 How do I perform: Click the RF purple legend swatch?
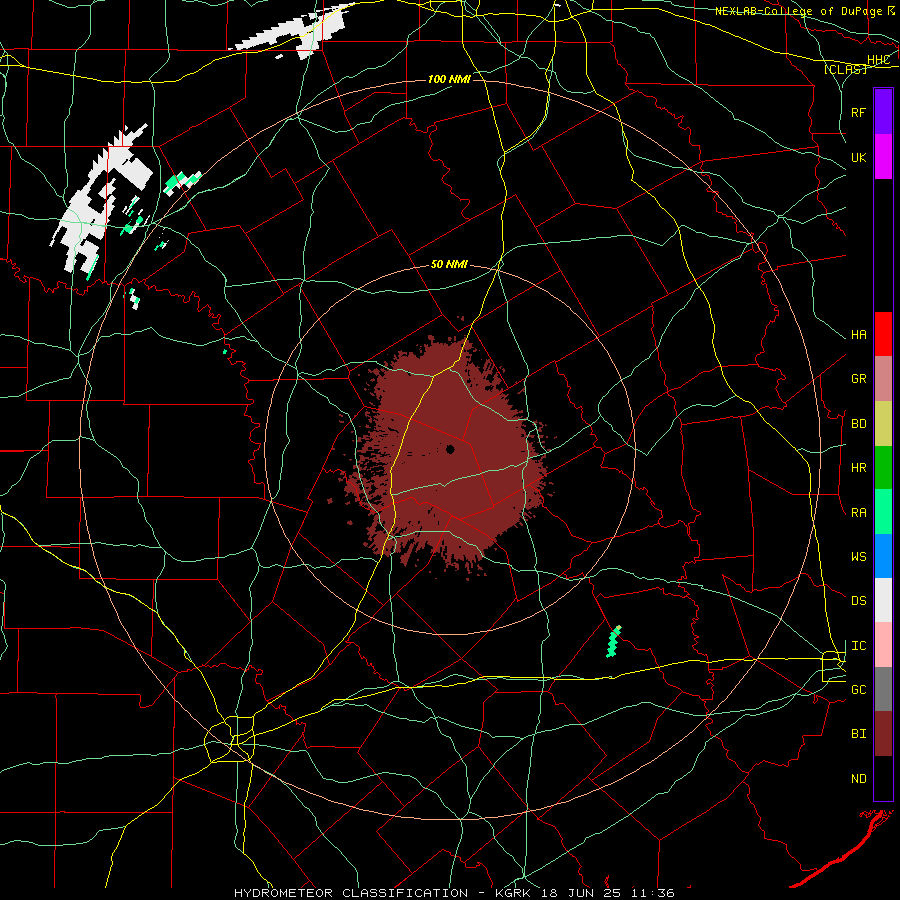[883, 112]
